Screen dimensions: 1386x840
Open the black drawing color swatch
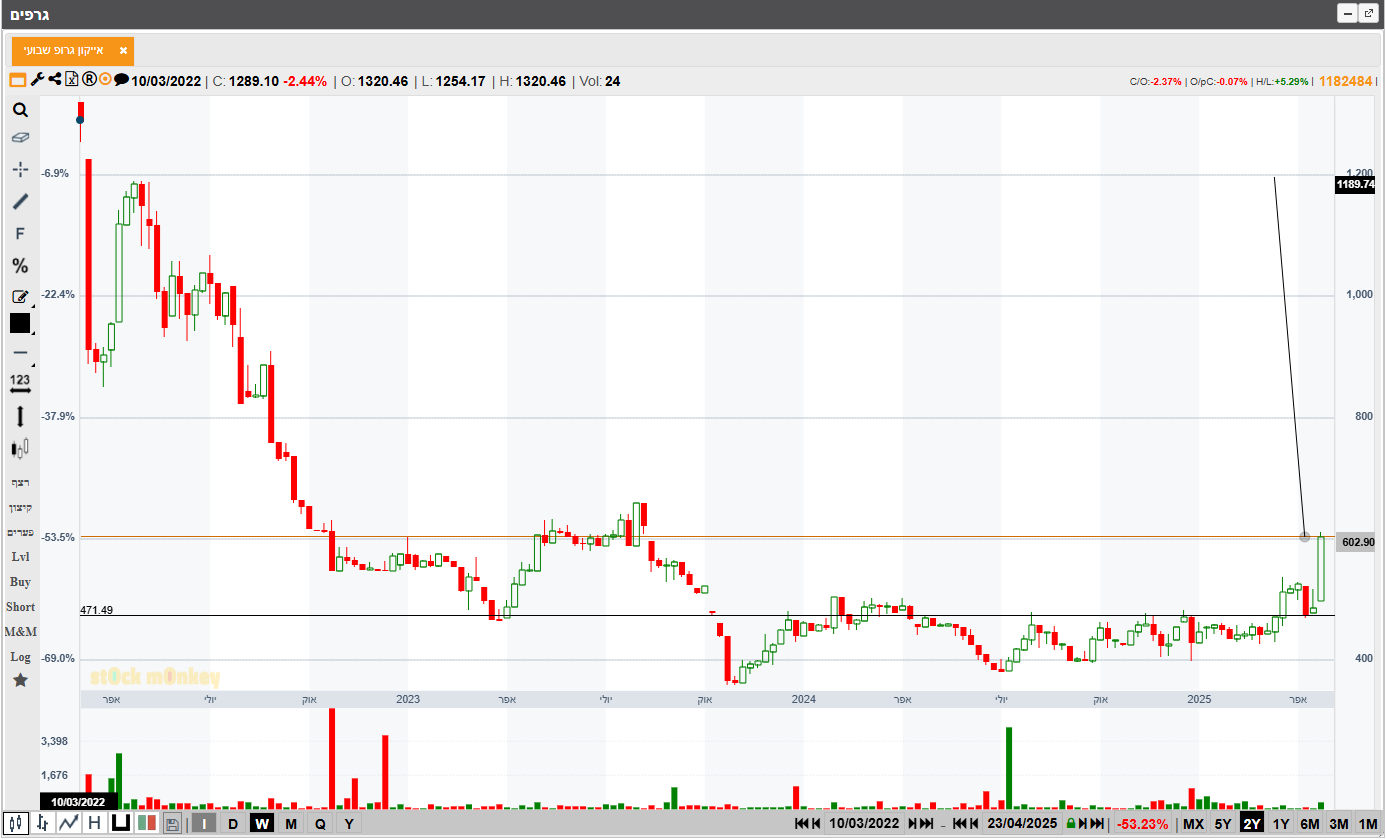pyautogui.click(x=20, y=323)
